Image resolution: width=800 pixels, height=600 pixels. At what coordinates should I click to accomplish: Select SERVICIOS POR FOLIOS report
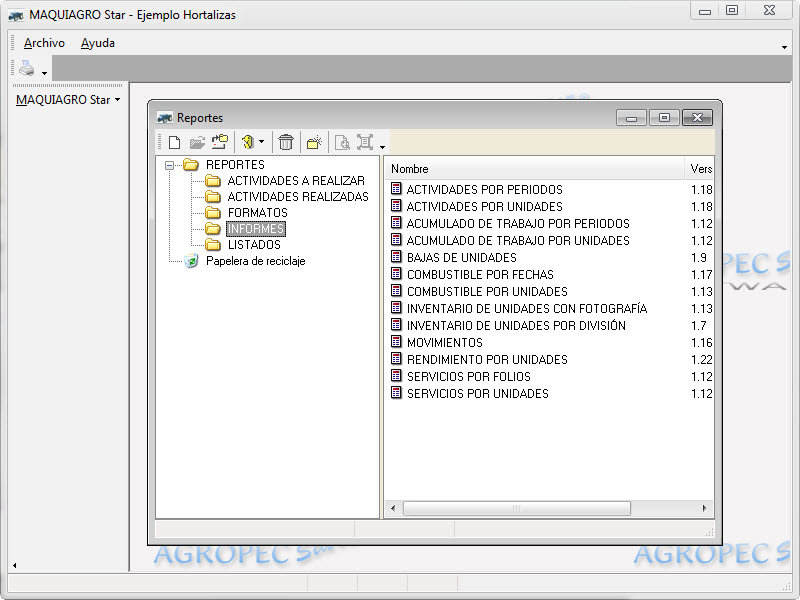[469, 377]
